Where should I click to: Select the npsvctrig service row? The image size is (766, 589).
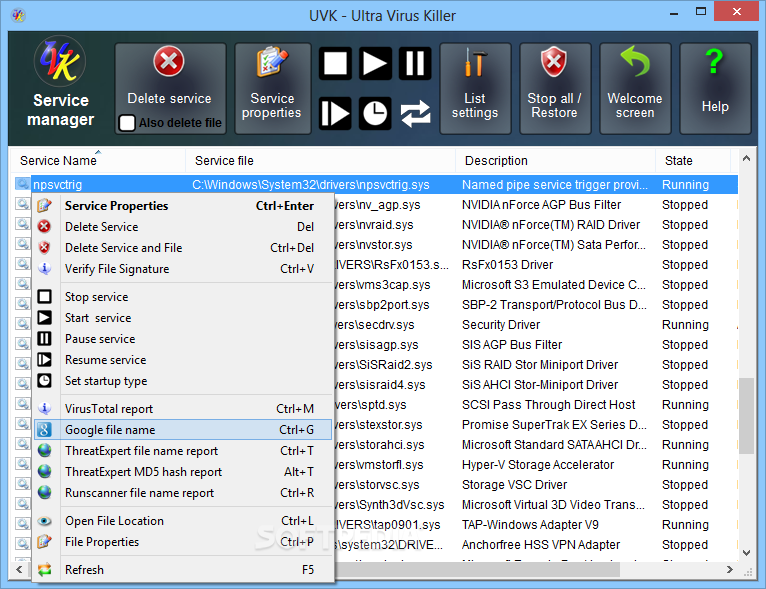[374, 185]
